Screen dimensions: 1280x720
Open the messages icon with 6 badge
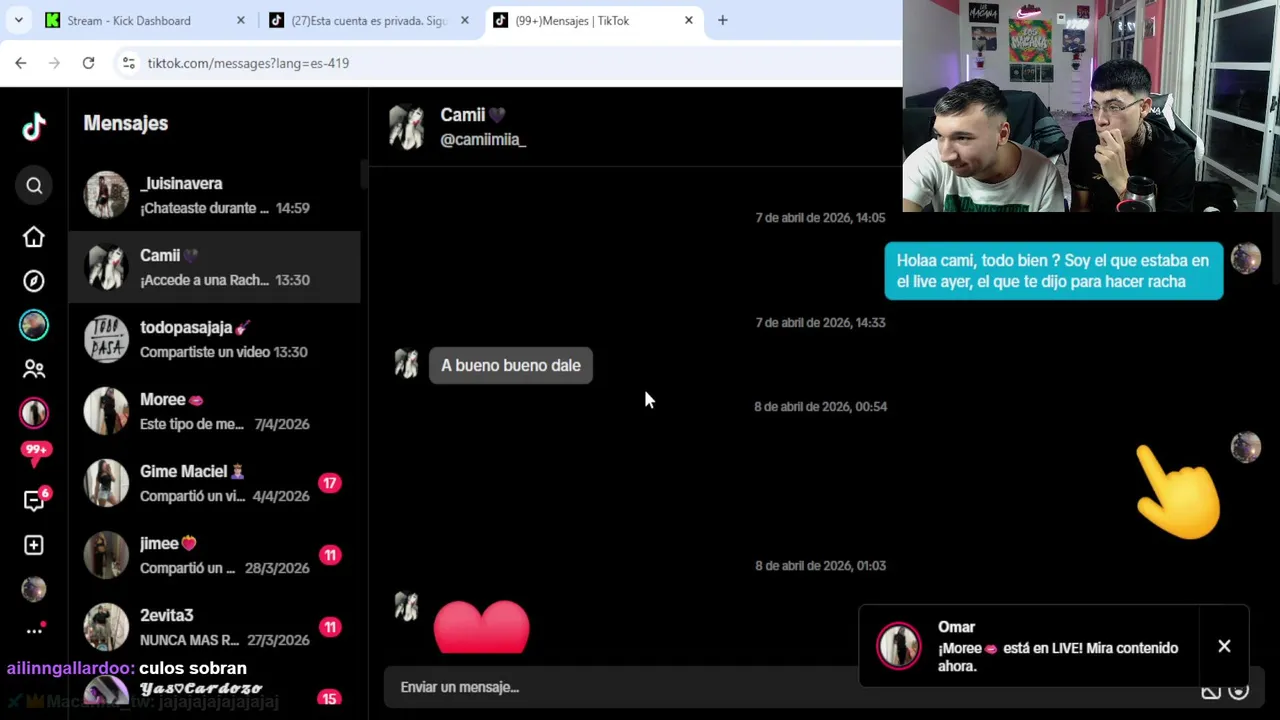tap(35, 499)
